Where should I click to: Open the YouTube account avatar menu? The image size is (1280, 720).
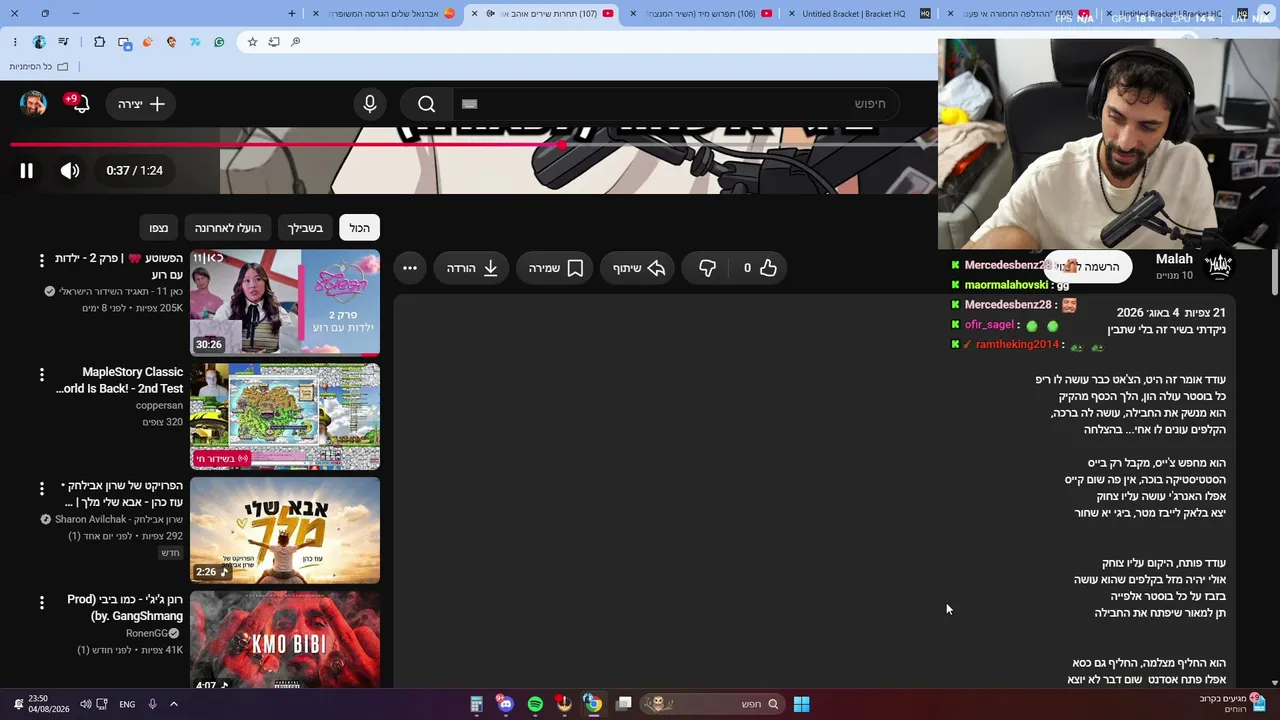coord(33,104)
